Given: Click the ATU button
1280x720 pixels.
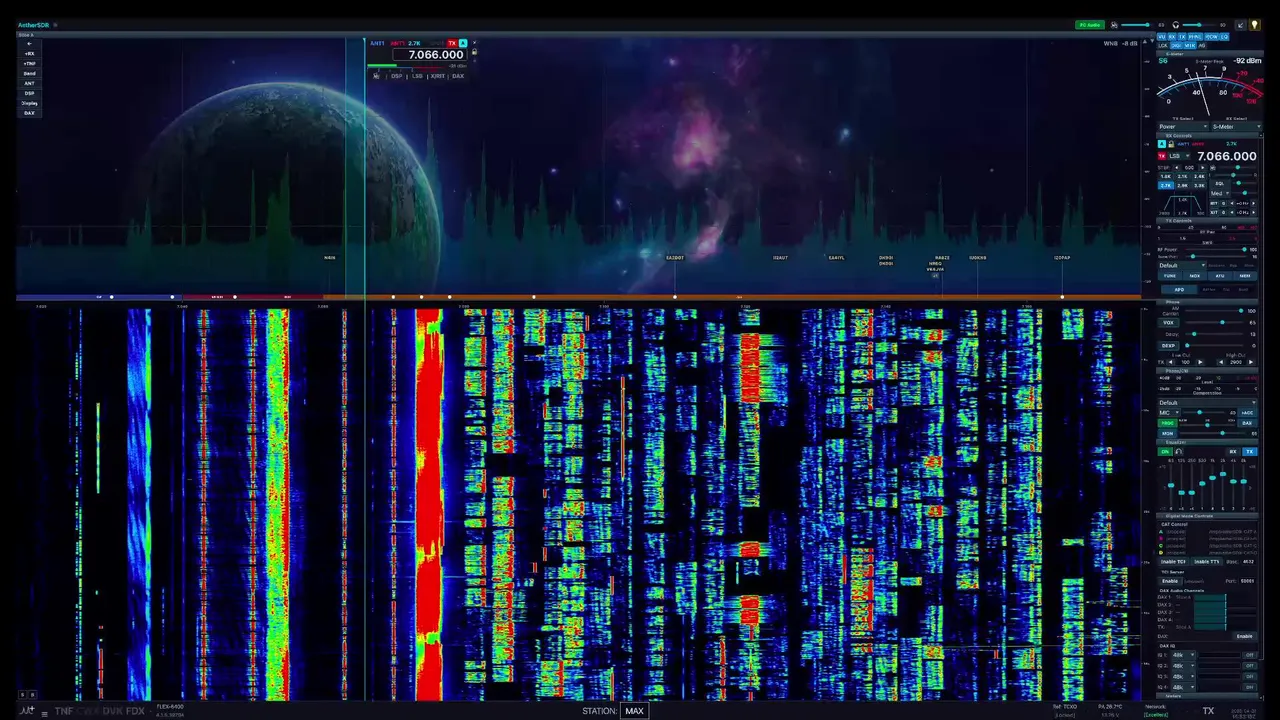Looking at the screenshot, I should (1220, 276).
